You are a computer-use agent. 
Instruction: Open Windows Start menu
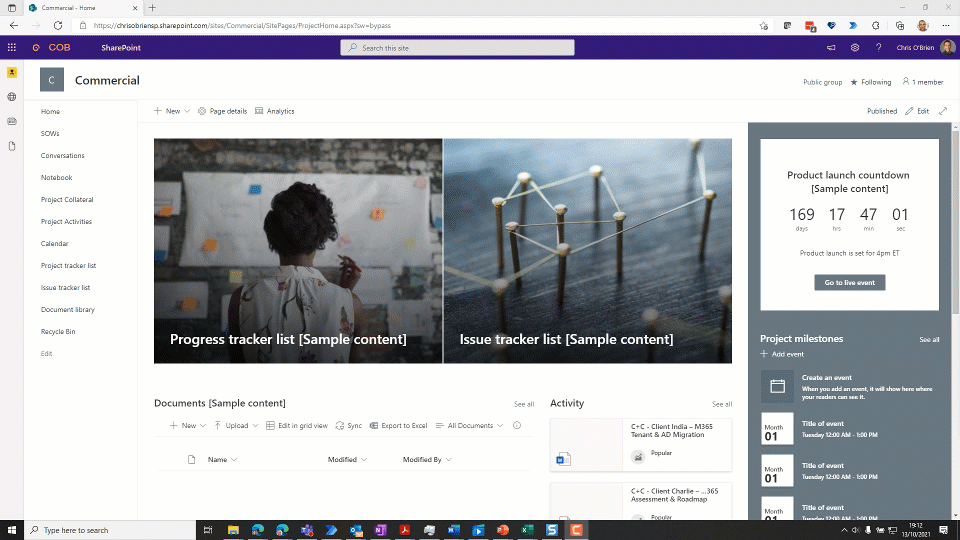(x=12, y=530)
